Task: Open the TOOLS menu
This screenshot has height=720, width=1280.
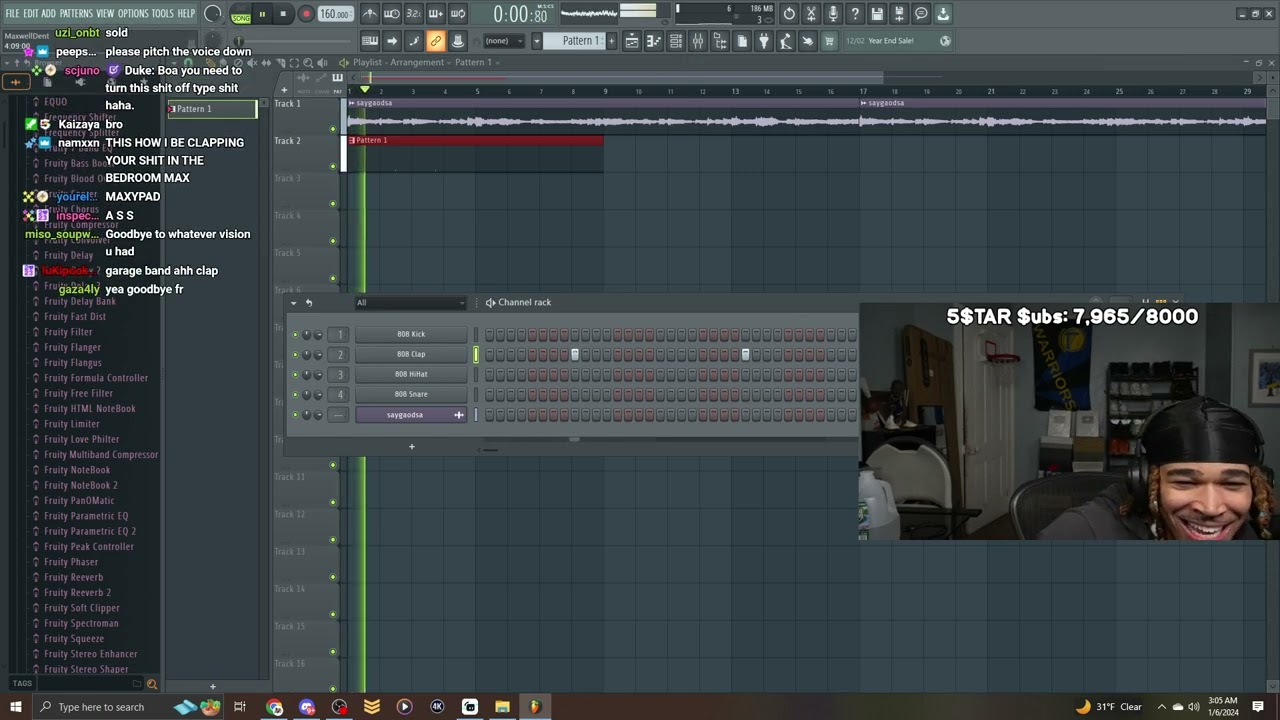Action: click(x=162, y=14)
